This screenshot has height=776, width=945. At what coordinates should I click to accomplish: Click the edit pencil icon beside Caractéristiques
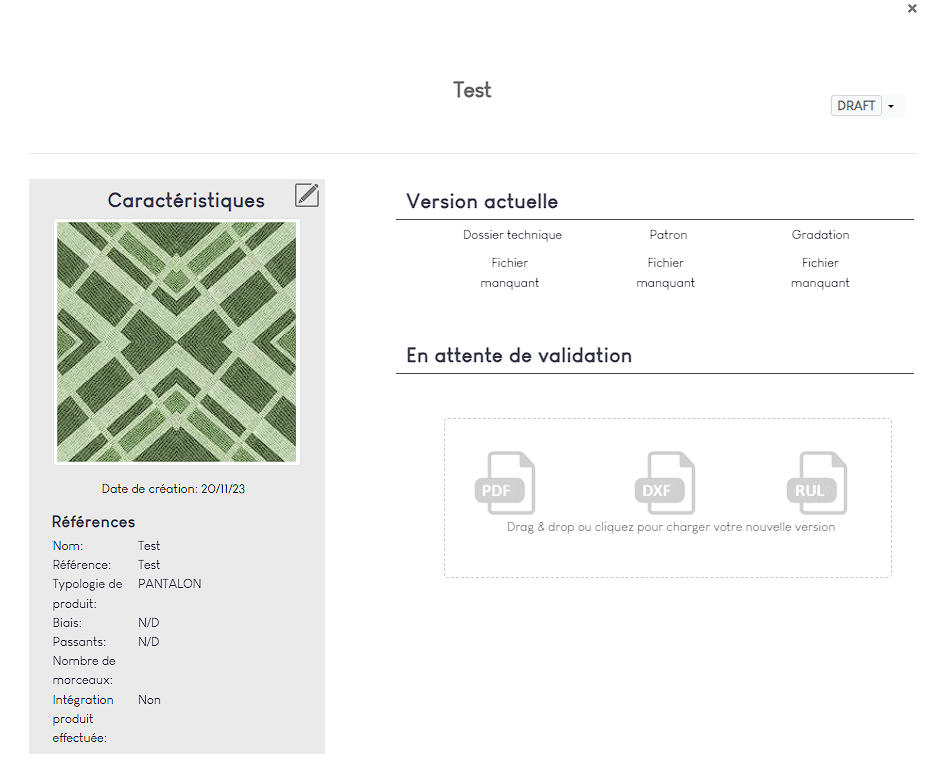(307, 195)
